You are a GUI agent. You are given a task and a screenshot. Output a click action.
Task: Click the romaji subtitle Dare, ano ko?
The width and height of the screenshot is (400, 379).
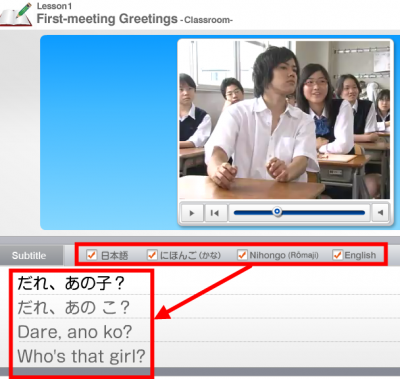(75, 332)
